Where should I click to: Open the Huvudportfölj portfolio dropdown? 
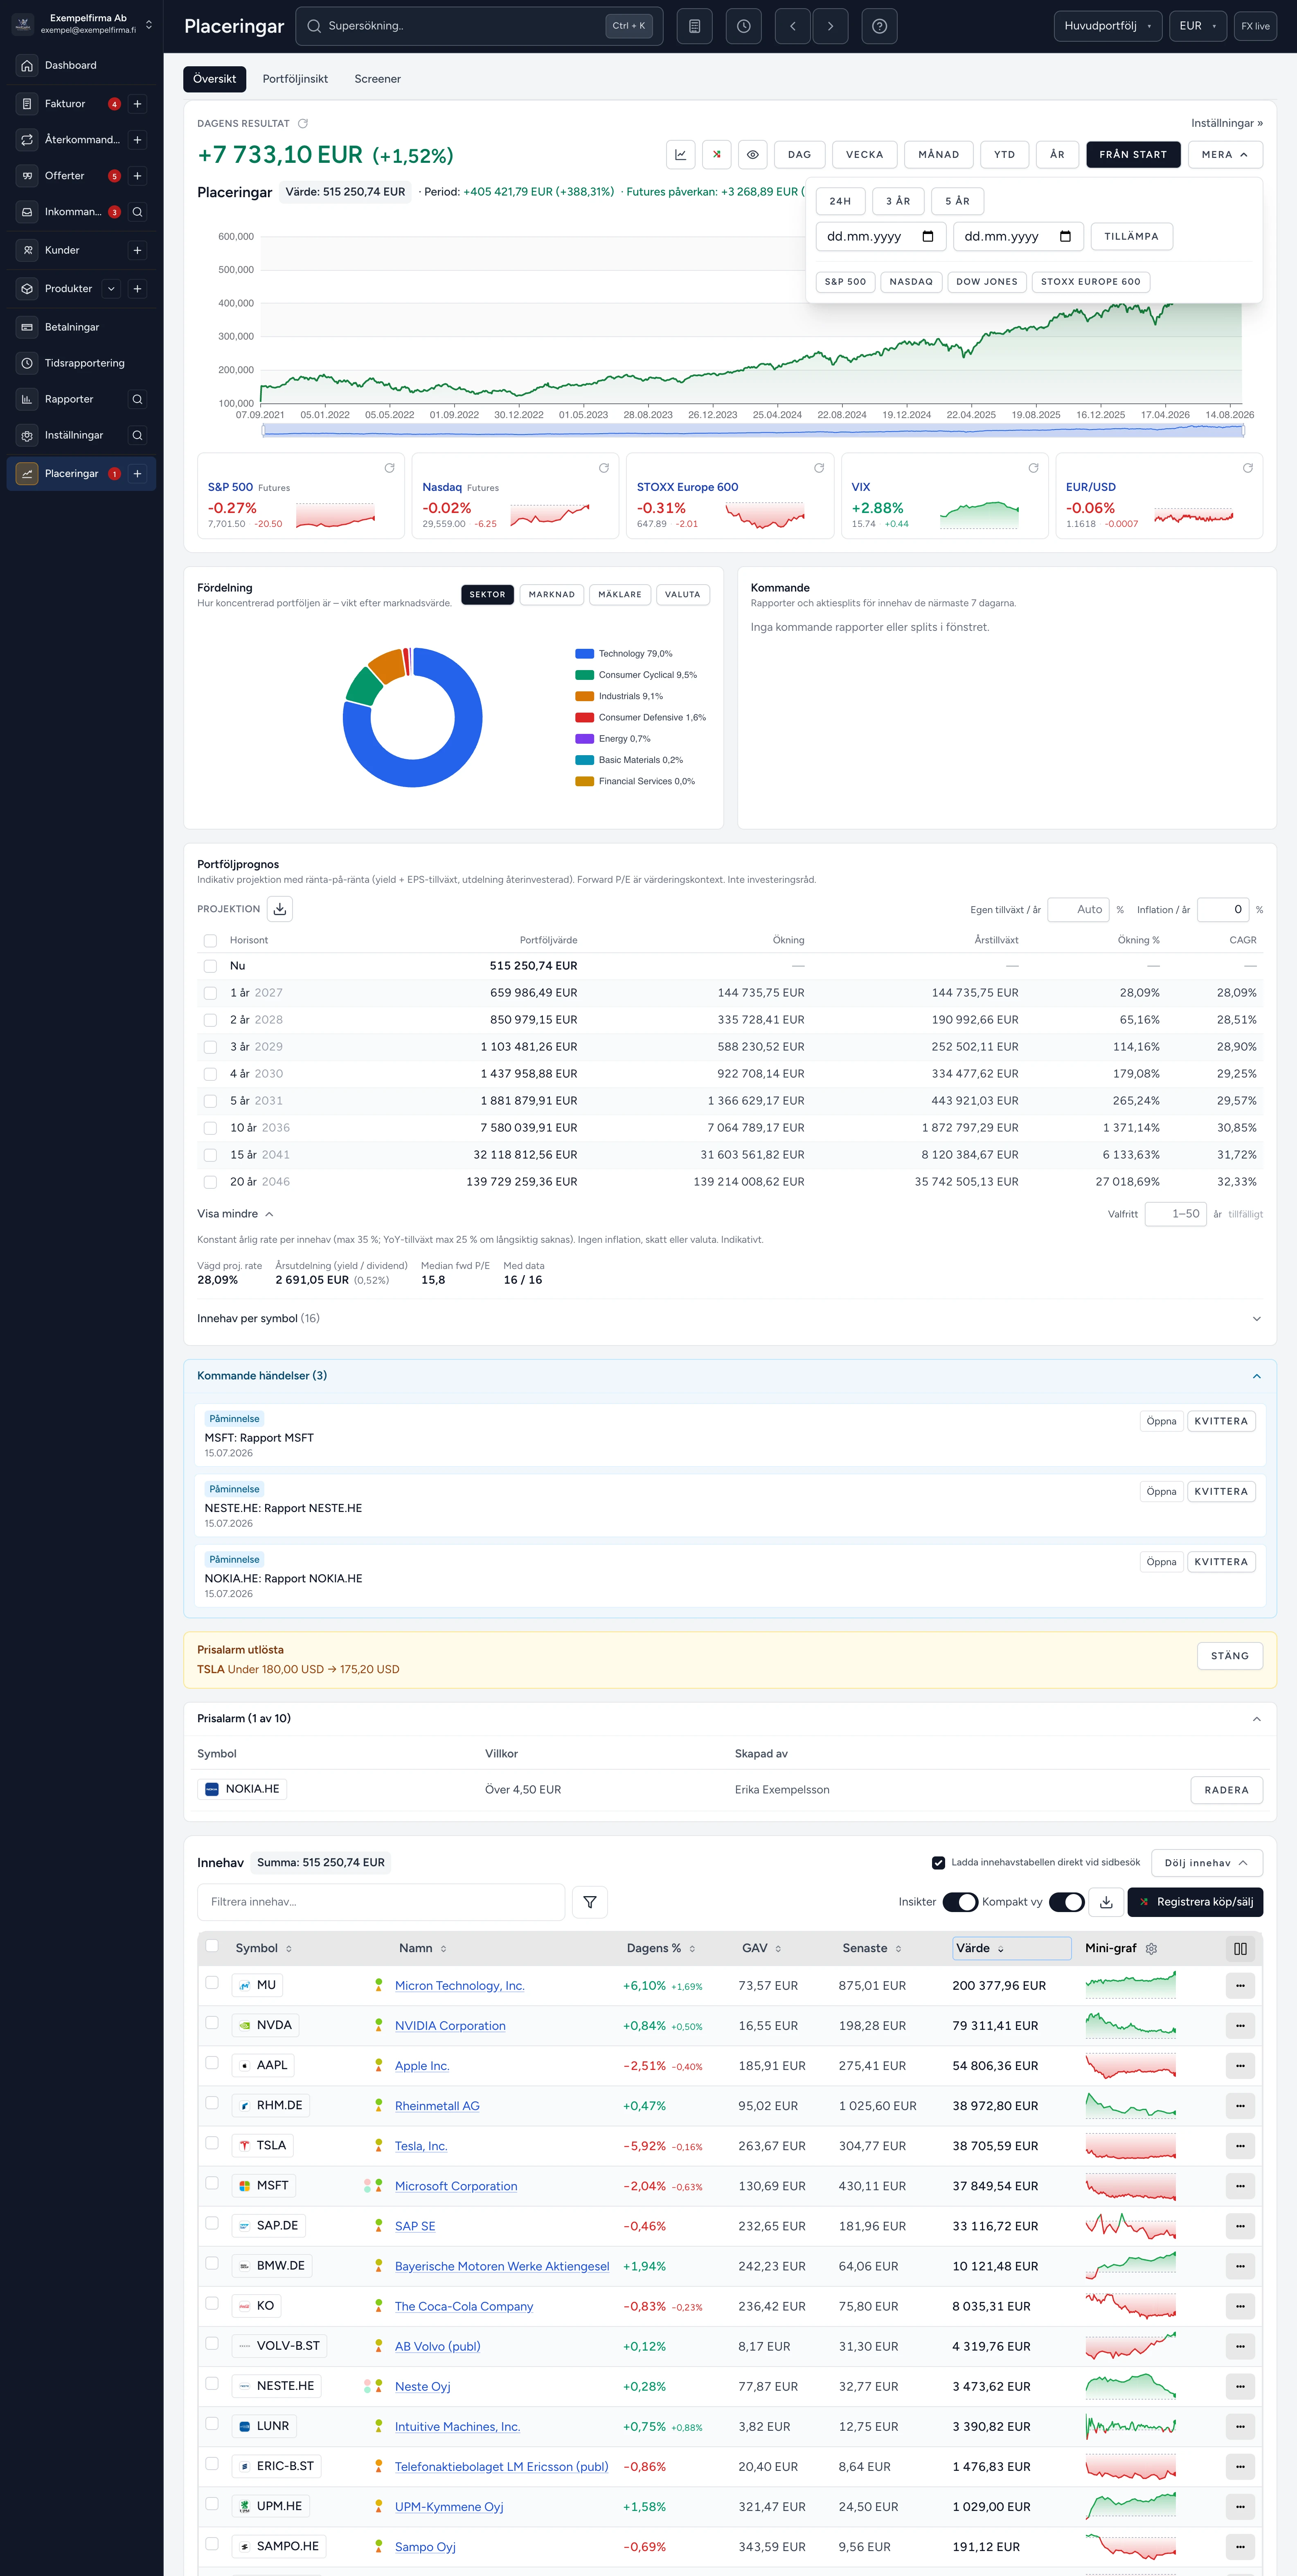pos(1108,26)
